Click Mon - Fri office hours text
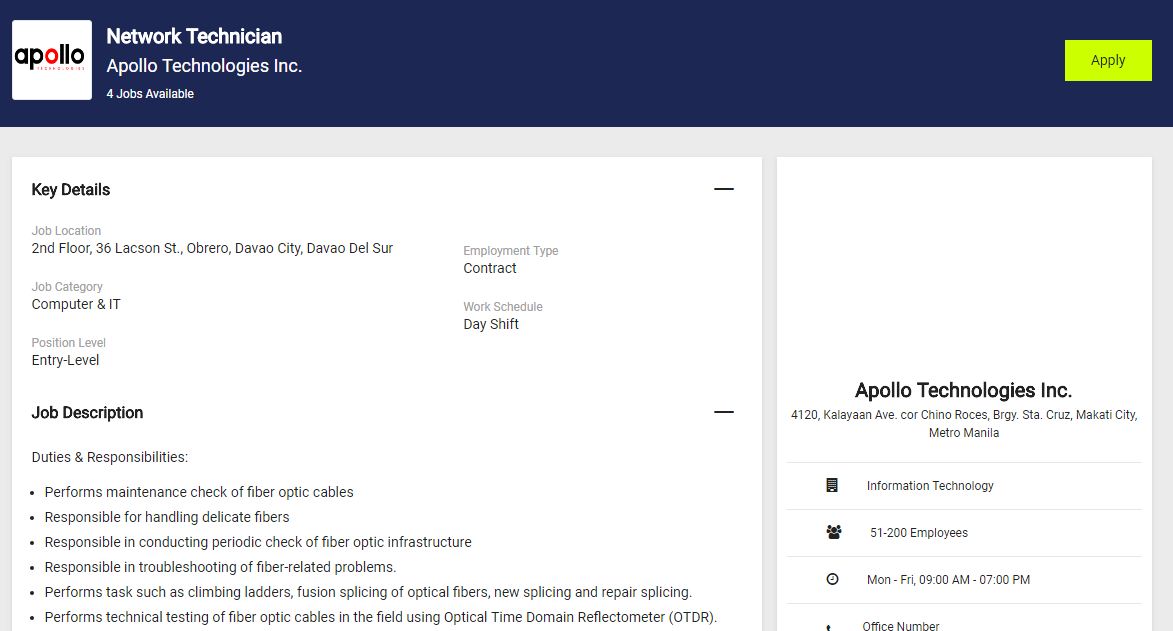 coord(948,580)
